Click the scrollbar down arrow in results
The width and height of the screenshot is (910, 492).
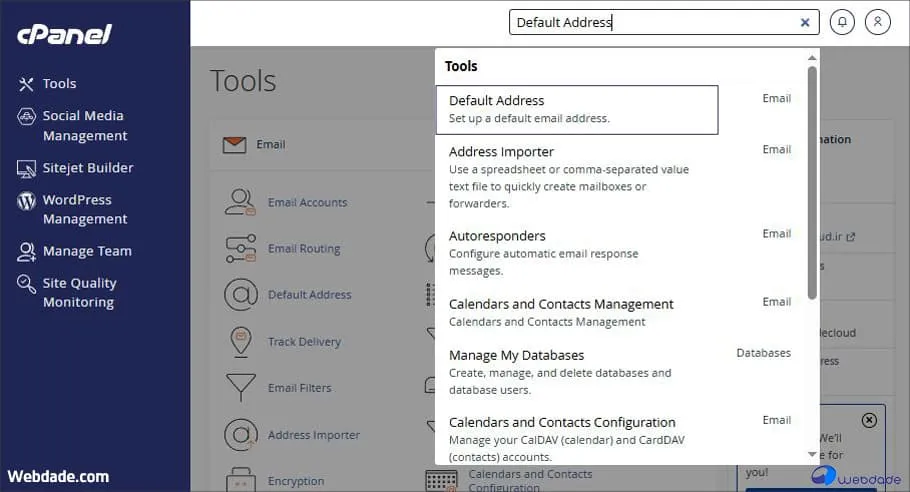tap(812, 454)
